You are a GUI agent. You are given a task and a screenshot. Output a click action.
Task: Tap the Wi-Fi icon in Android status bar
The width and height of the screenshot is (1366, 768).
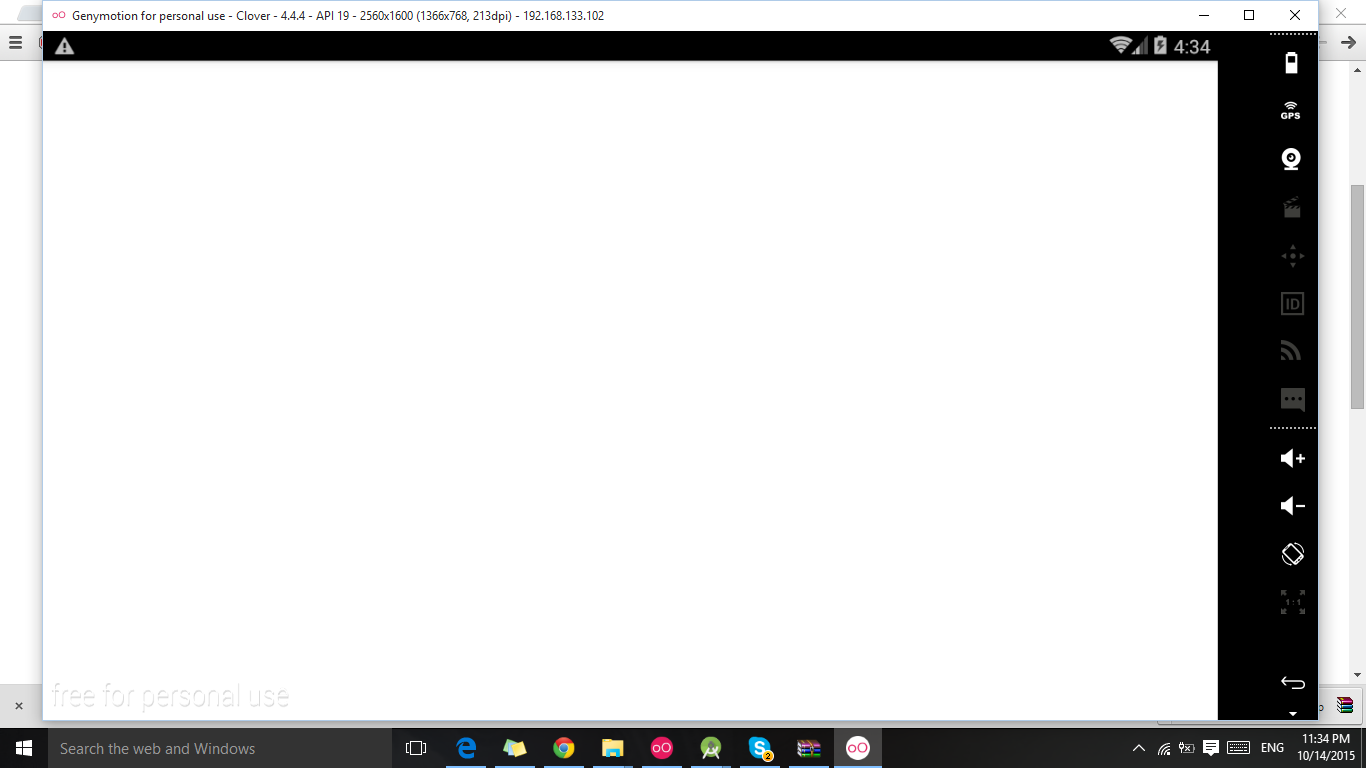(x=1120, y=45)
